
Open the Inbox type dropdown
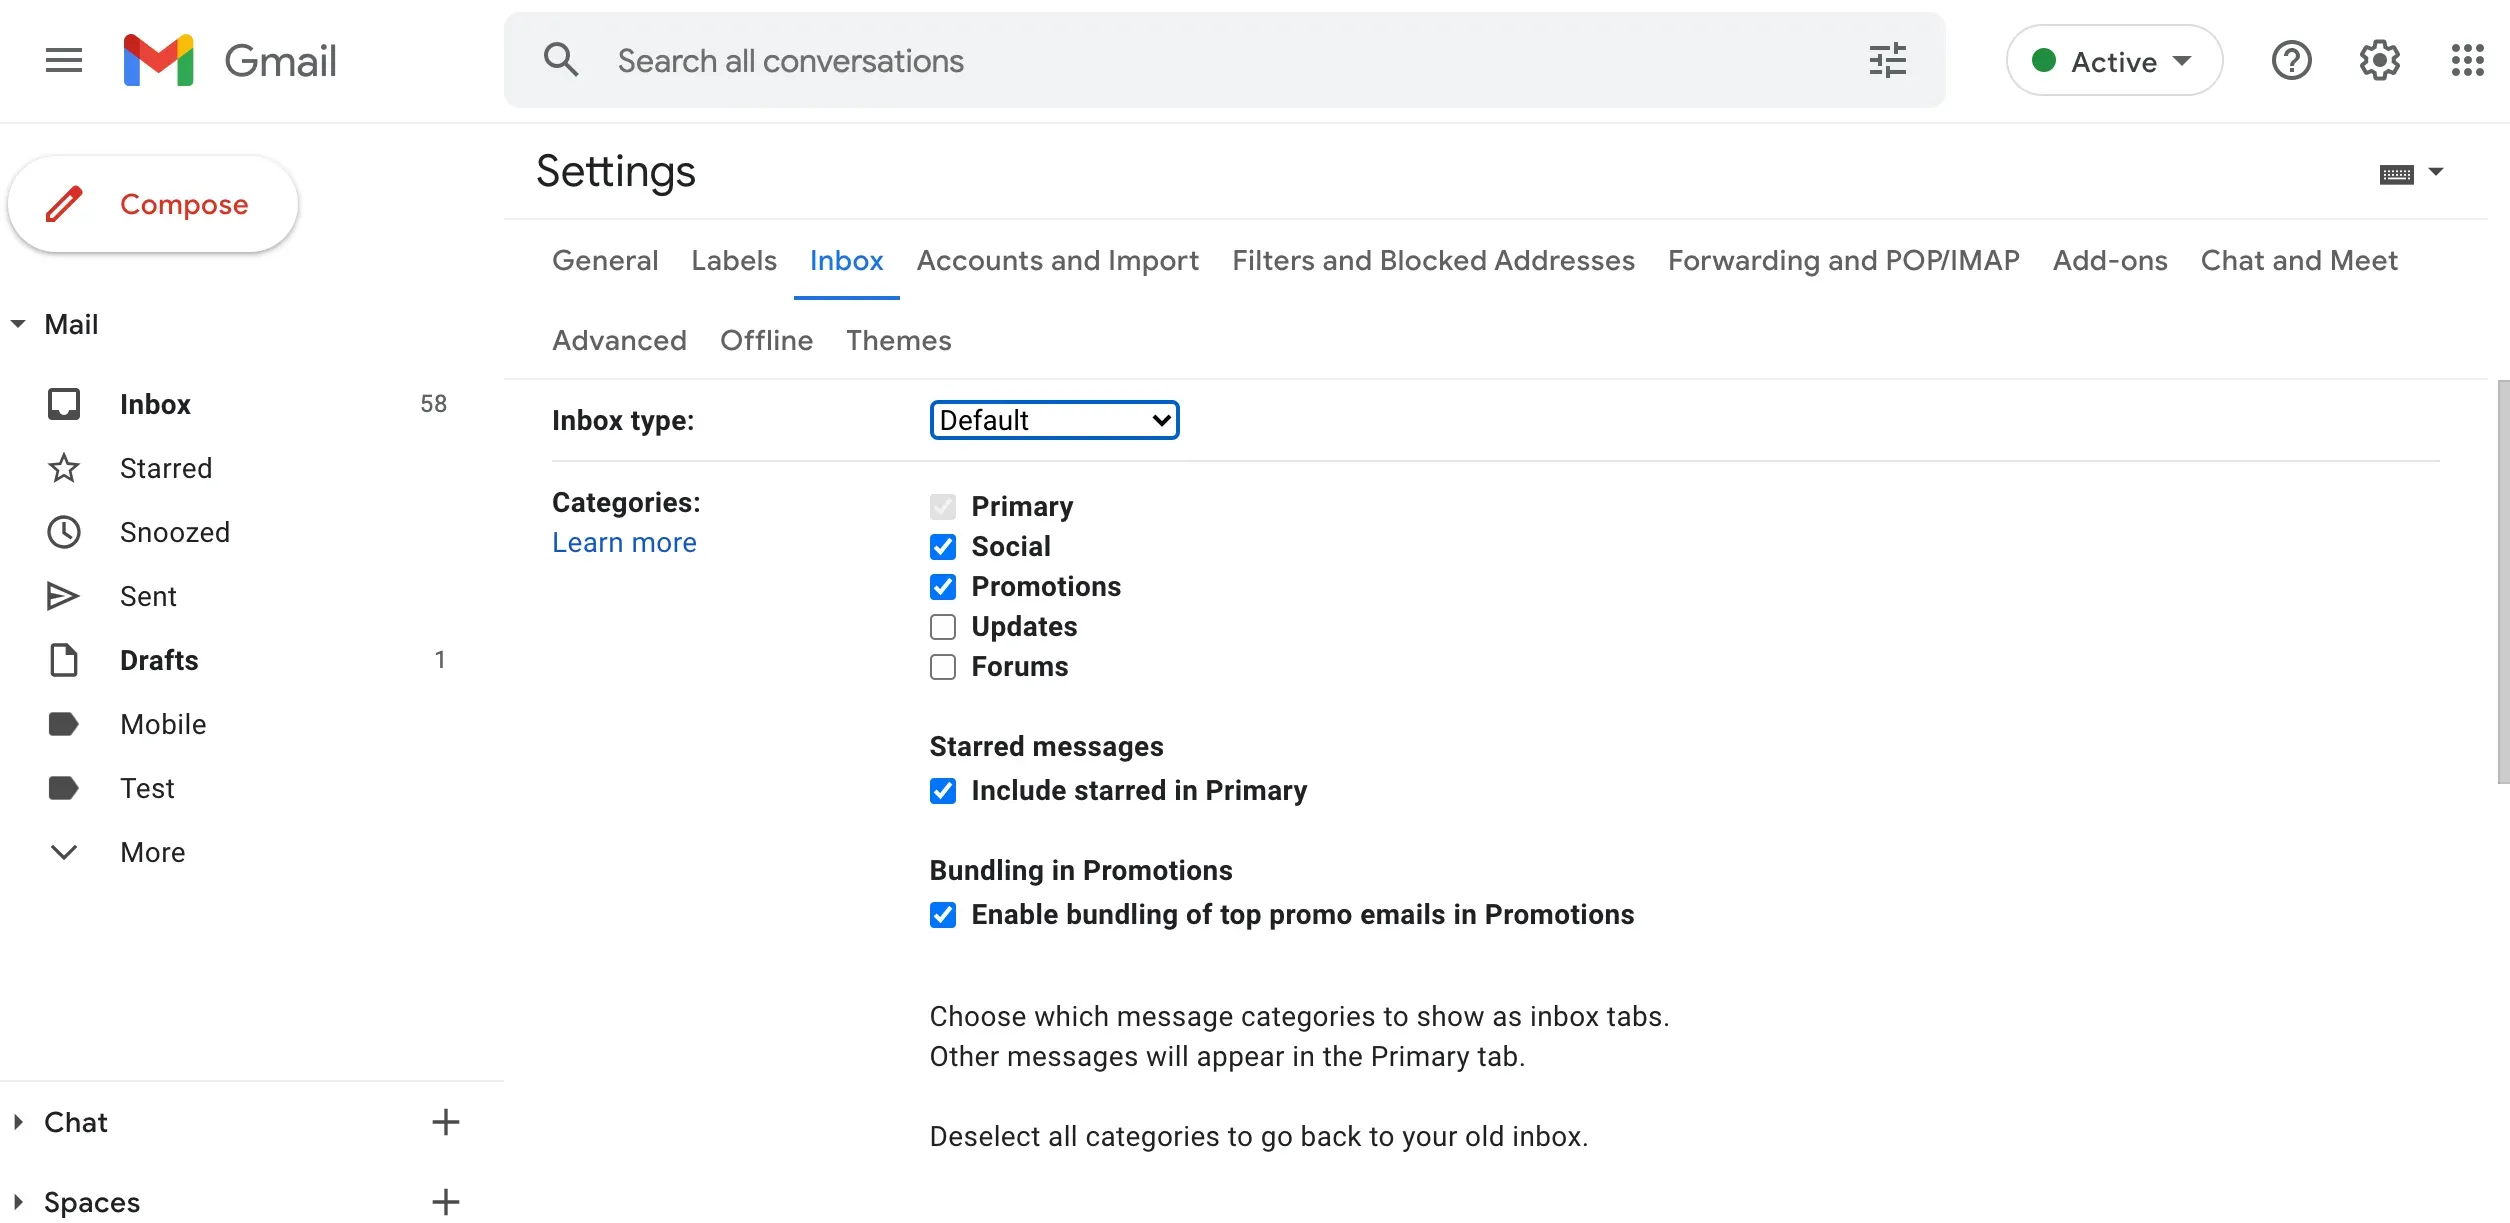(x=1053, y=419)
